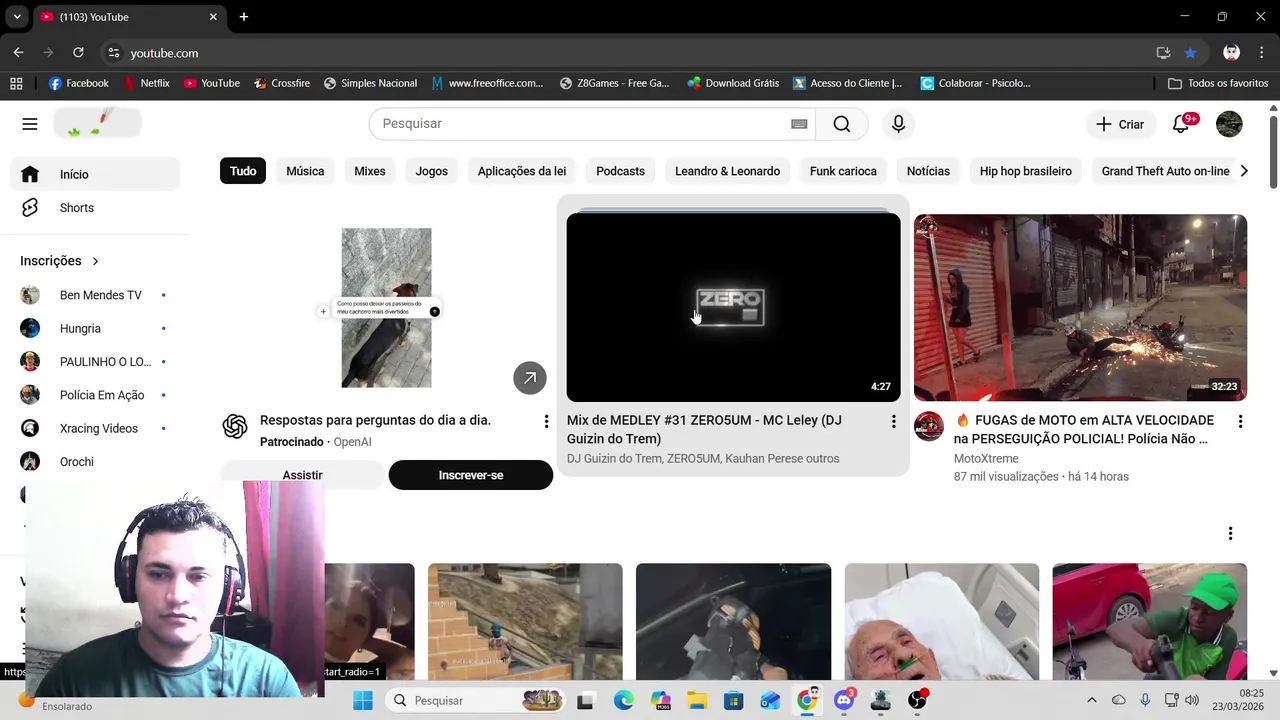Open the Facebook bookmark
The width and height of the screenshot is (1280, 720).
[79, 83]
